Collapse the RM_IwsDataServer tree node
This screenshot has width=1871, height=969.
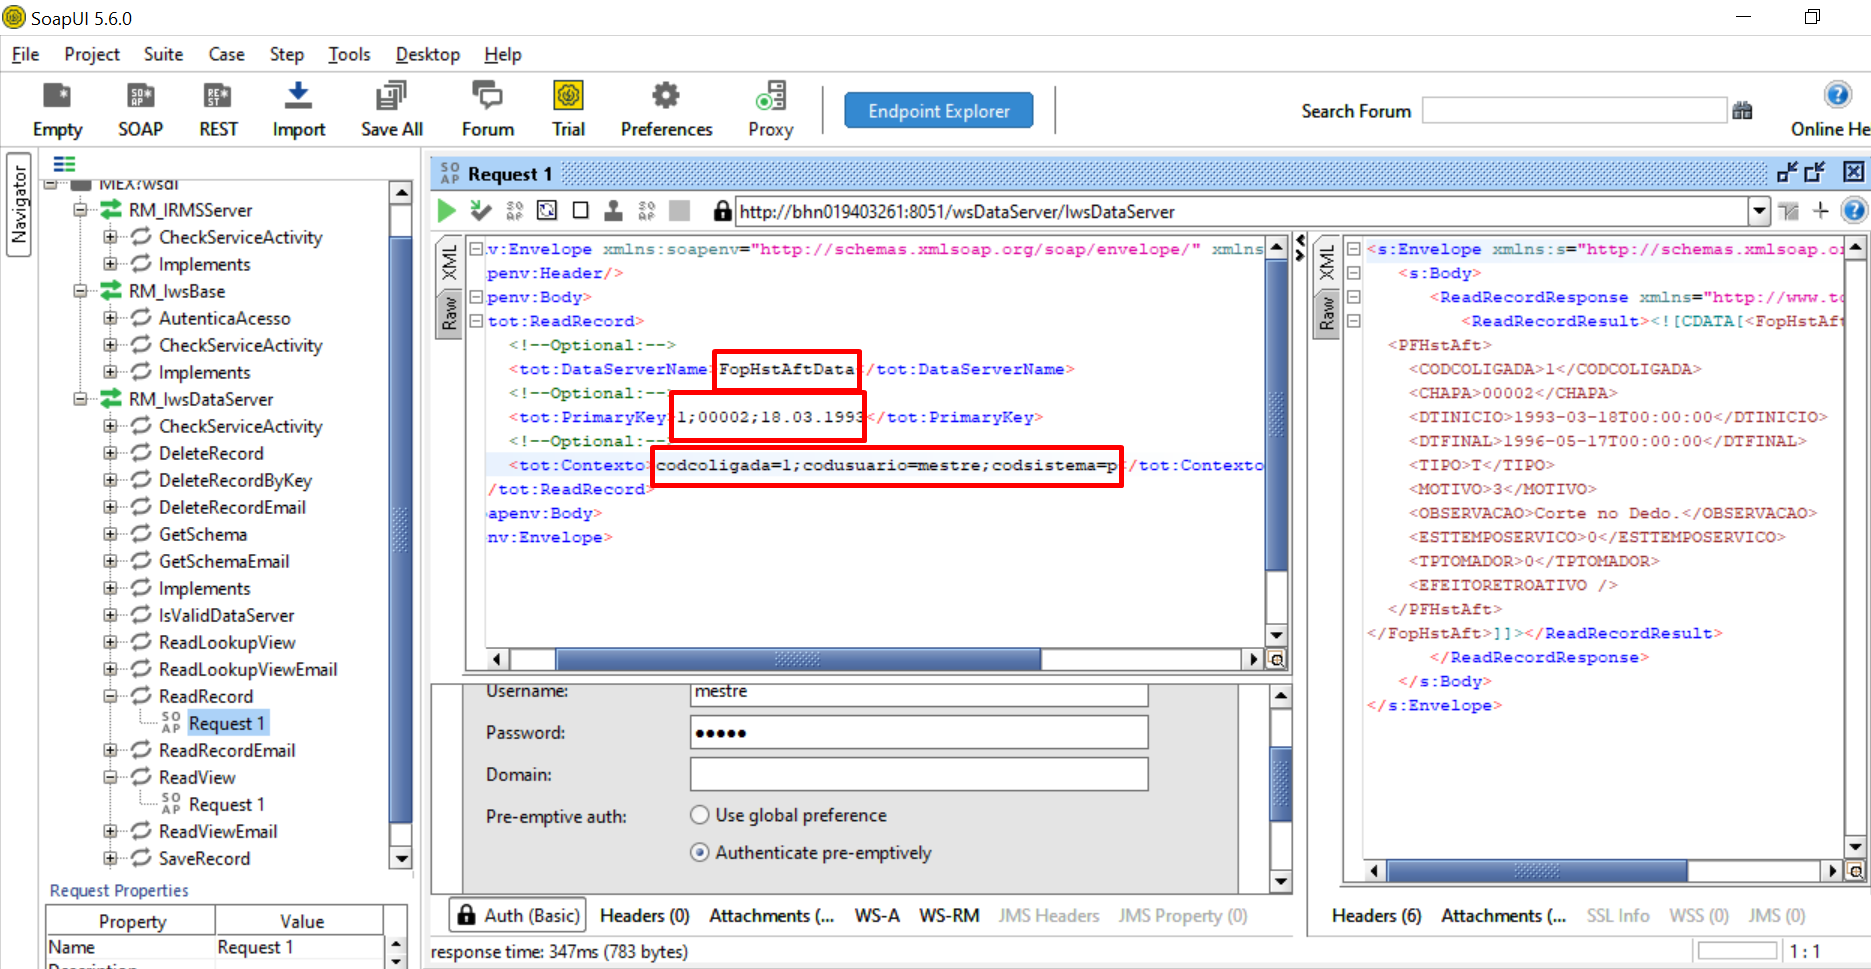(x=80, y=399)
